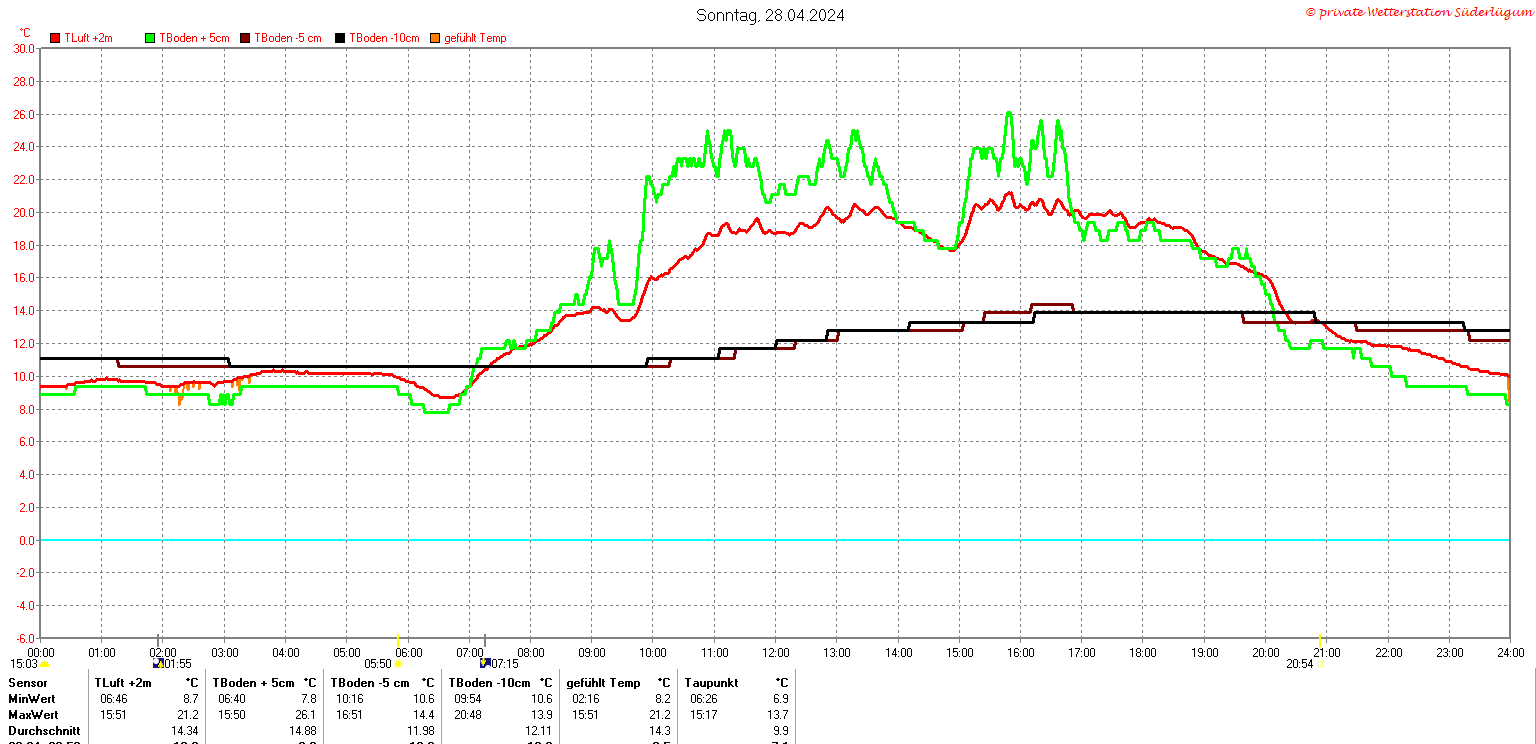The image size is (1536, 744).
Task: Click the sunset icon at 20:54
Action: (1320, 663)
